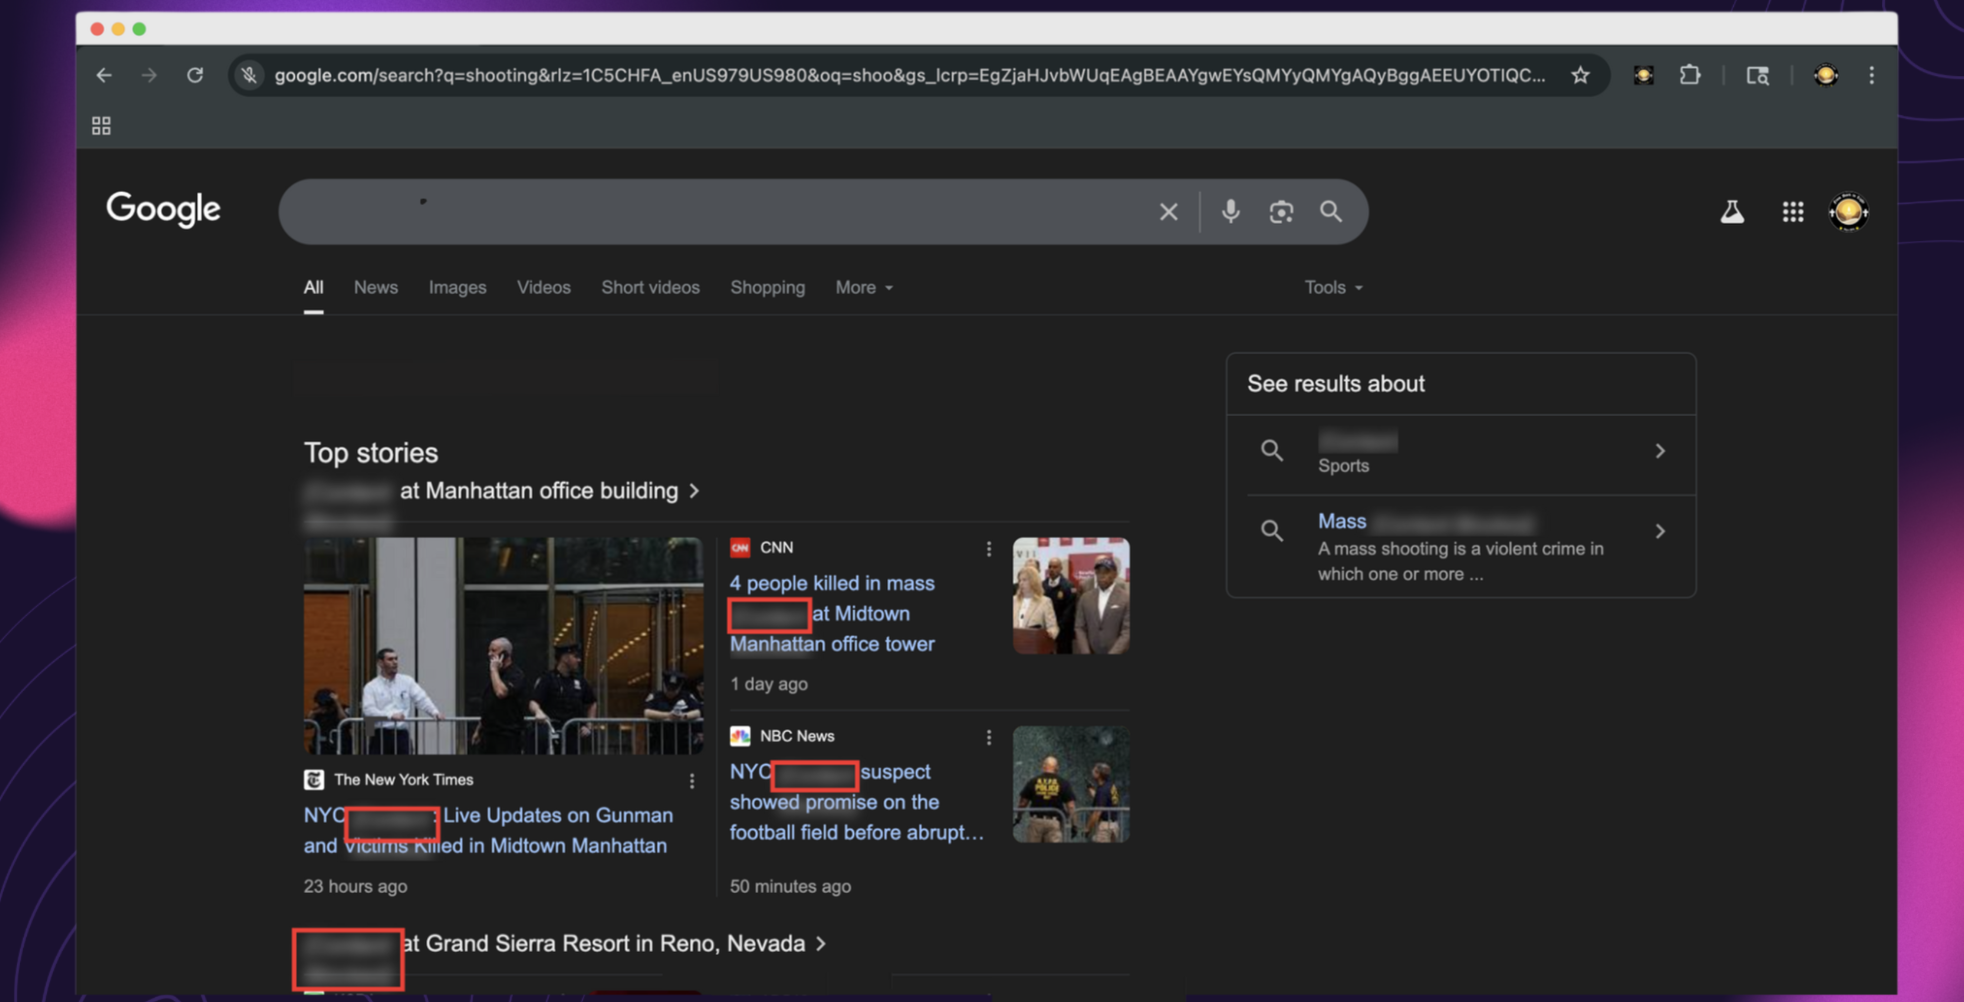Click the '1 day ago' timestamp

click(769, 684)
